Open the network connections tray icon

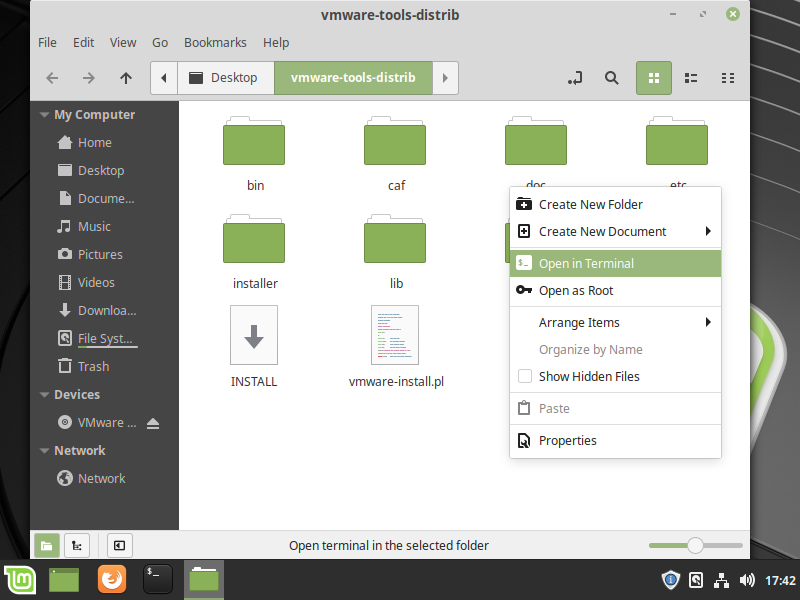tap(721, 581)
